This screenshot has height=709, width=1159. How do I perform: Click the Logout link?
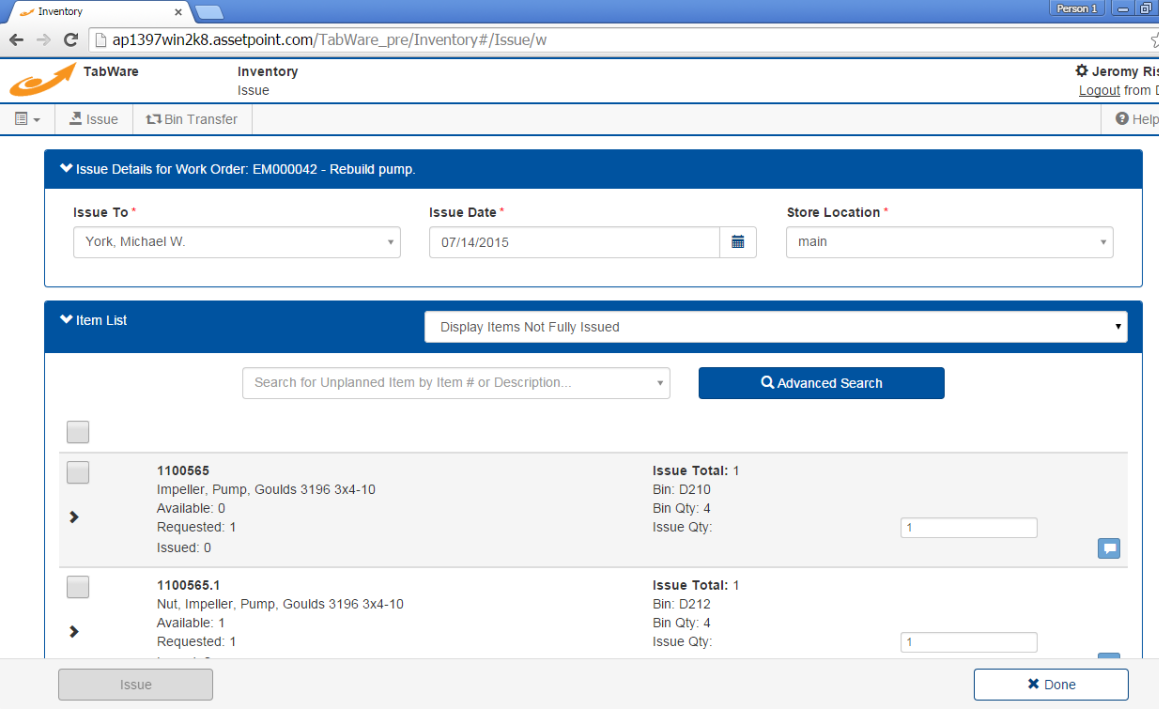pos(1099,89)
